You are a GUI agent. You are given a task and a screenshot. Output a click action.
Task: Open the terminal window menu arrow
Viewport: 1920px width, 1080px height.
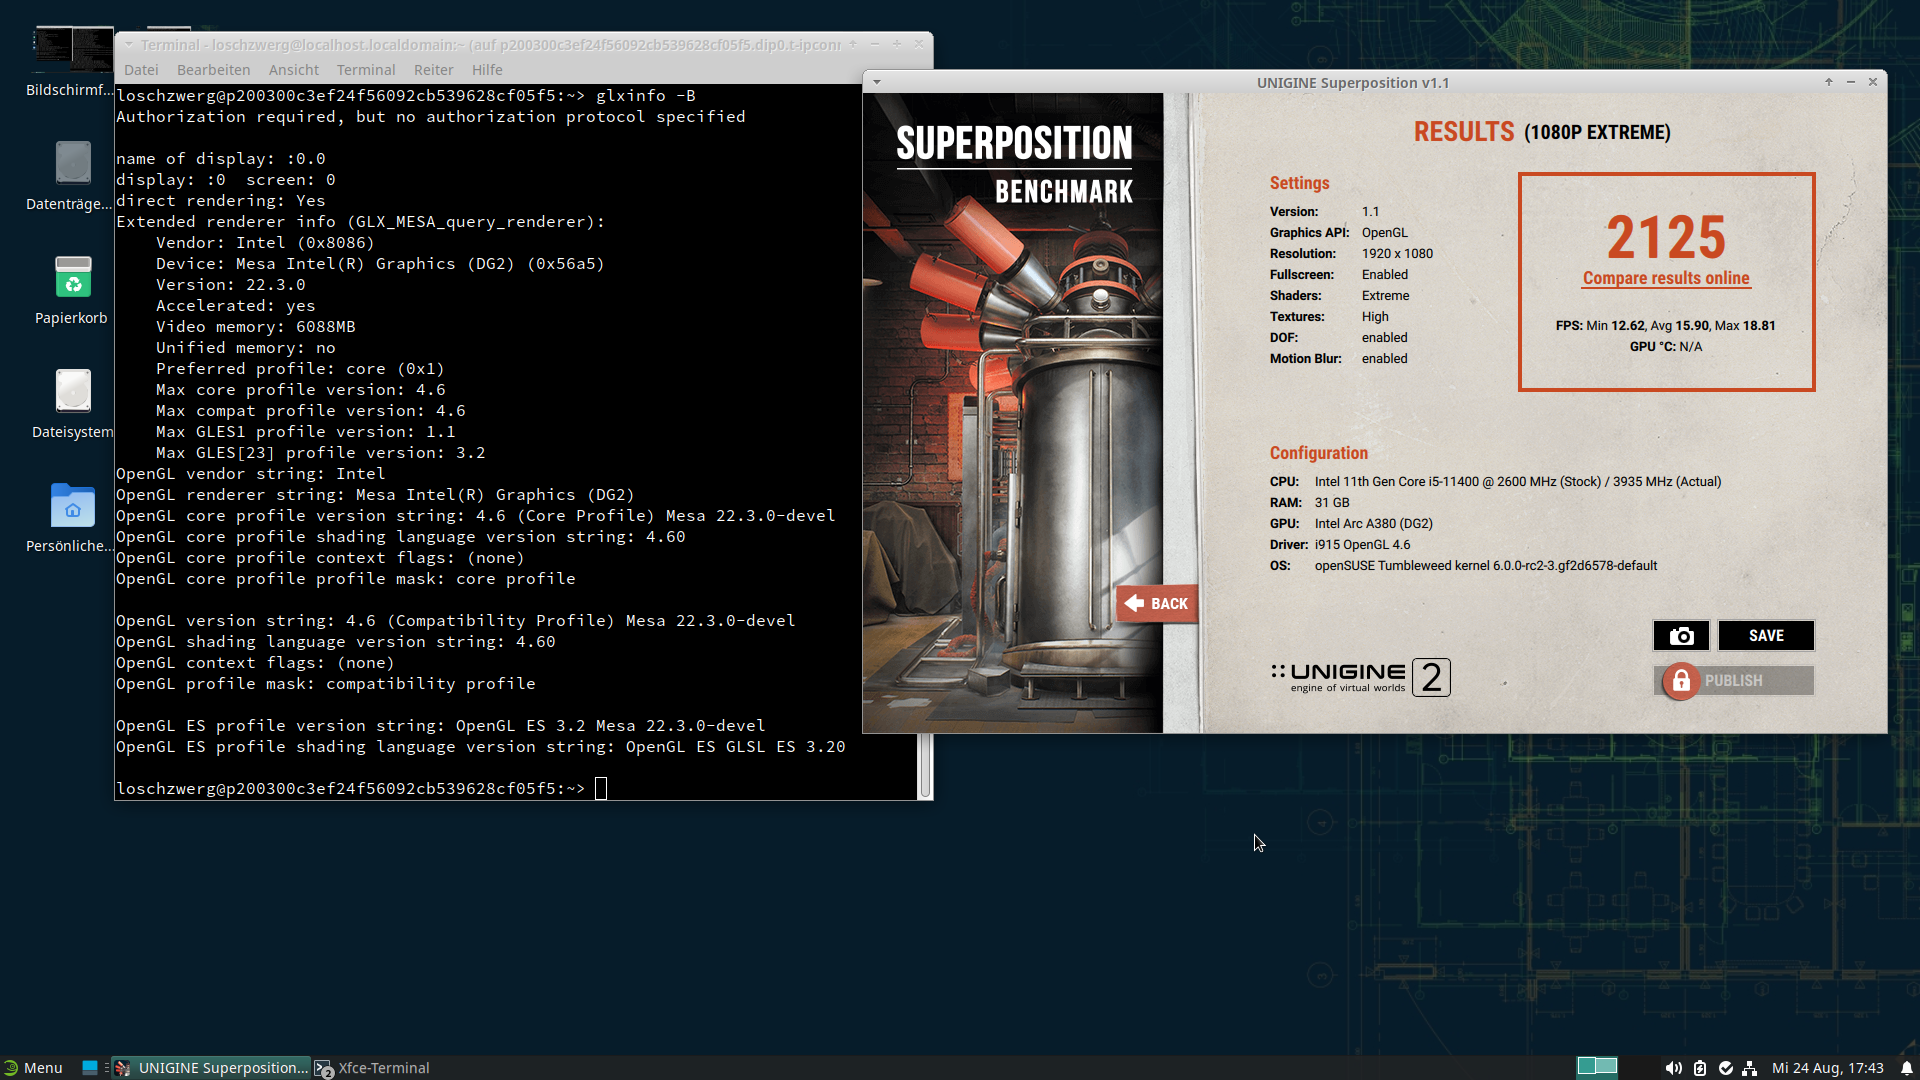point(129,45)
